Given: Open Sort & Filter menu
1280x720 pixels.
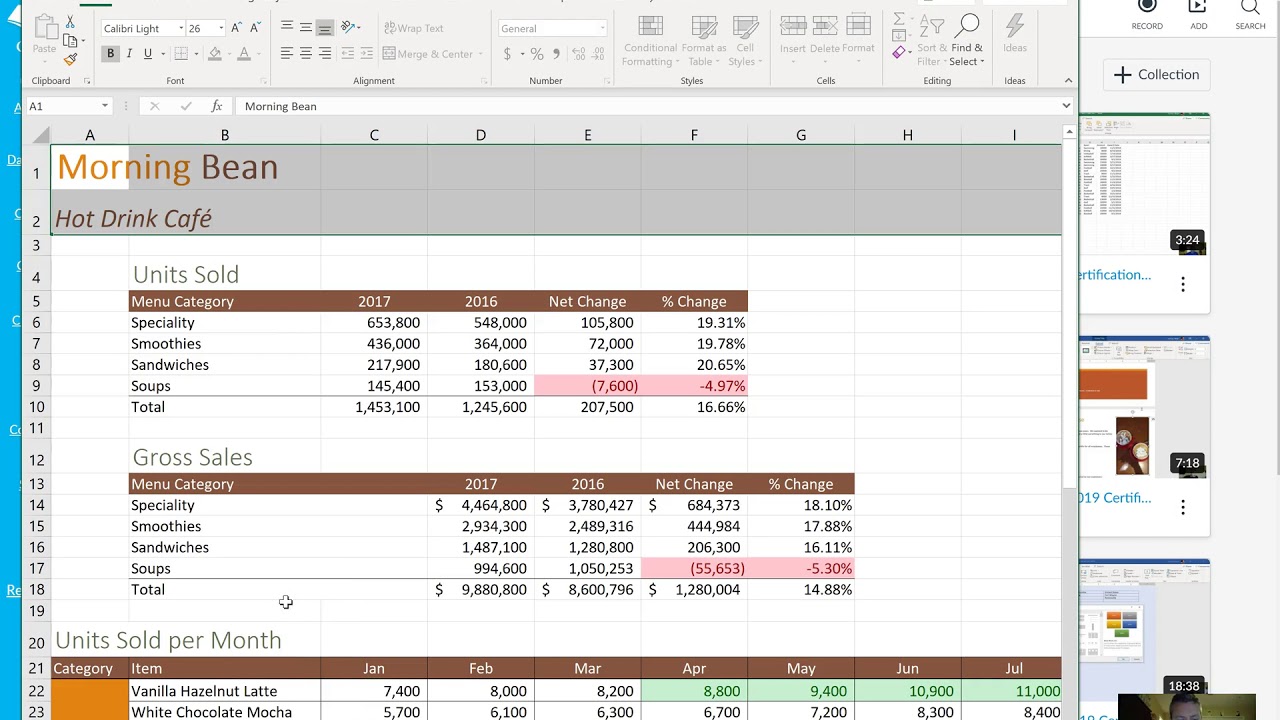Looking at the screenshot, I should (x=932, y=41).
